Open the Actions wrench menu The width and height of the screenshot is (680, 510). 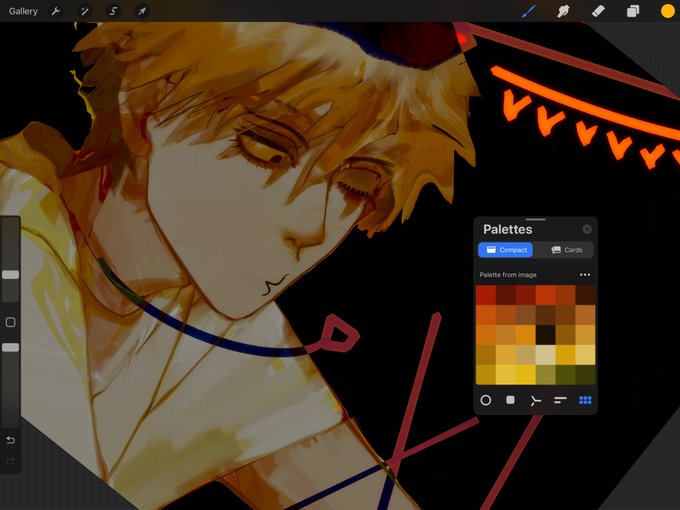[x=56, y=11]
